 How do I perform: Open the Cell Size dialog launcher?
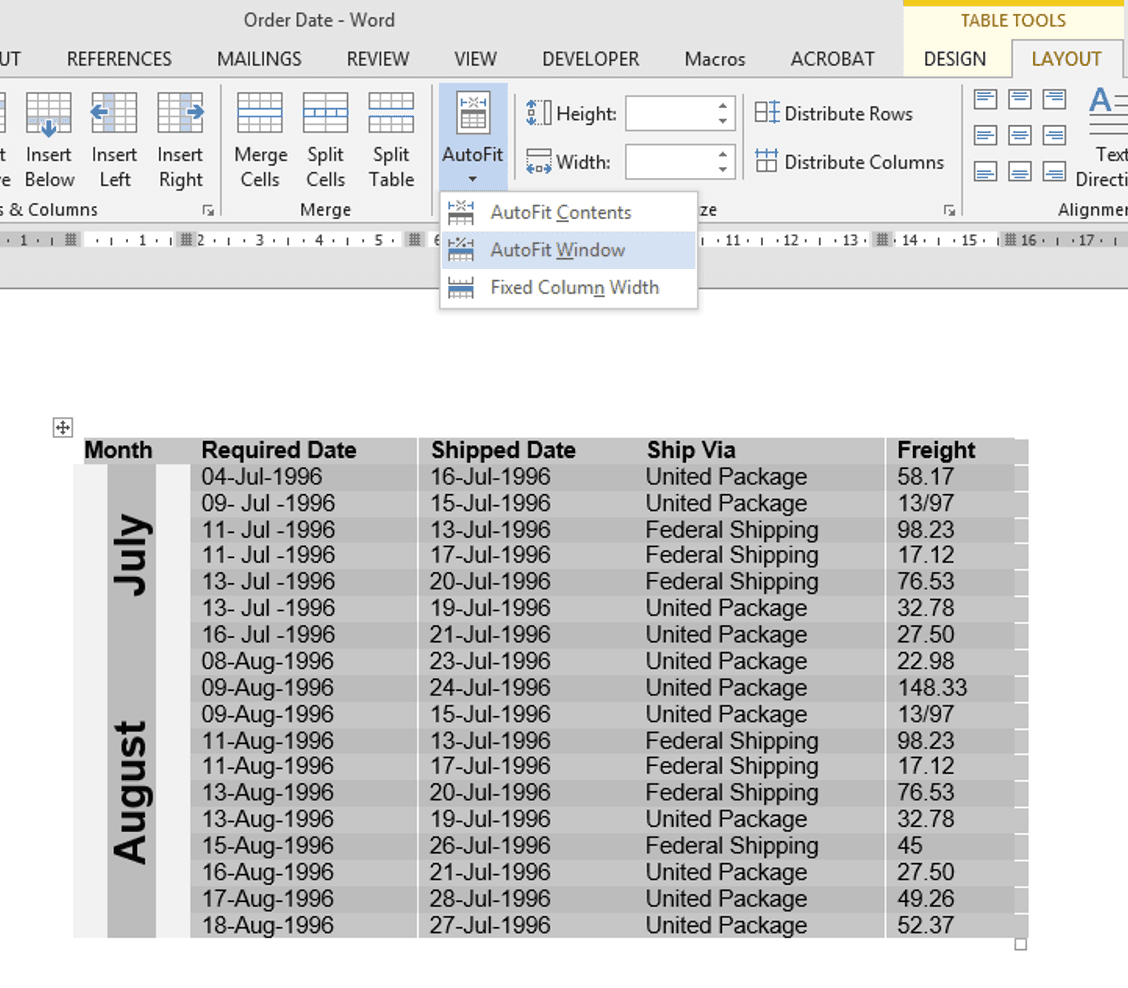pyautogui.click(x=948, y=210)
